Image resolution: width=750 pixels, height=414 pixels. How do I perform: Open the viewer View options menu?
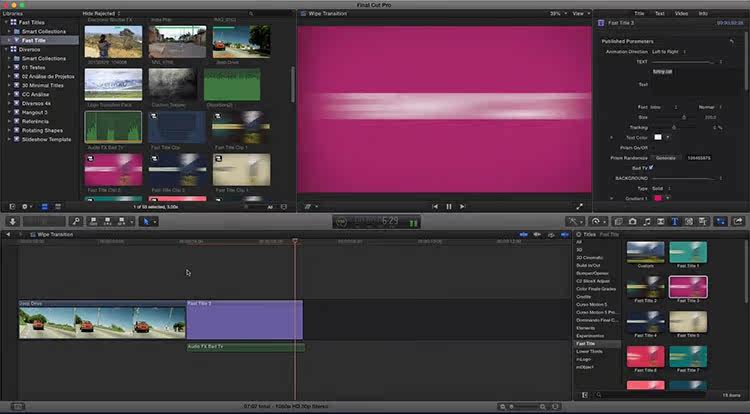coord(581,13)
